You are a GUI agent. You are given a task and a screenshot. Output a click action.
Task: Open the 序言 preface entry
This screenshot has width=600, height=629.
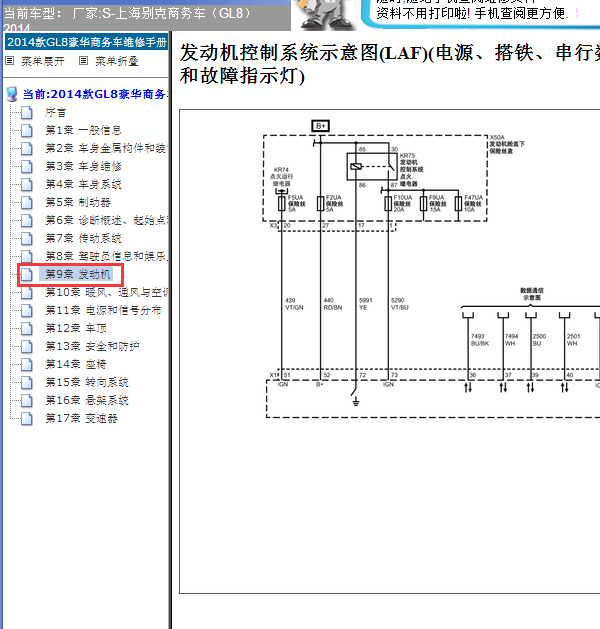tap(55, 113)
